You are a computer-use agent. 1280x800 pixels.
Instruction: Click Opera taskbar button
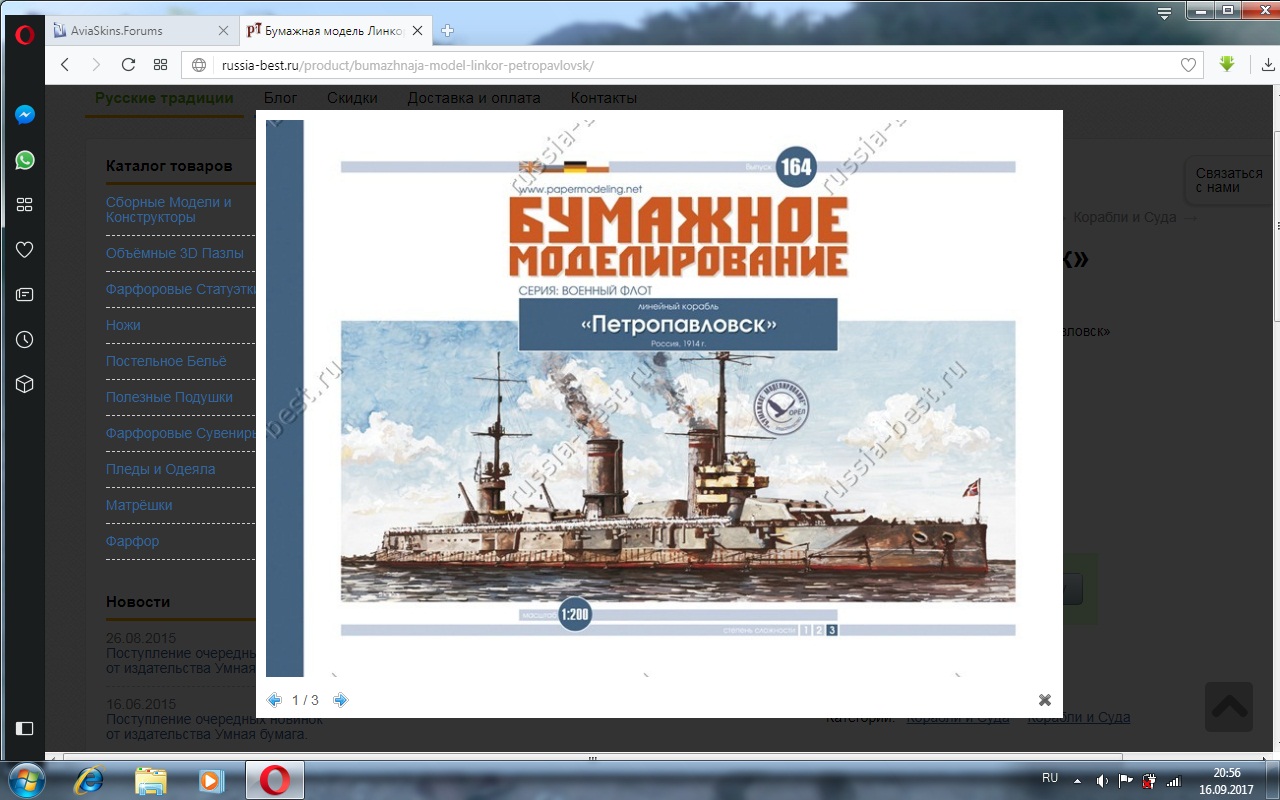(x=274, y=780)
